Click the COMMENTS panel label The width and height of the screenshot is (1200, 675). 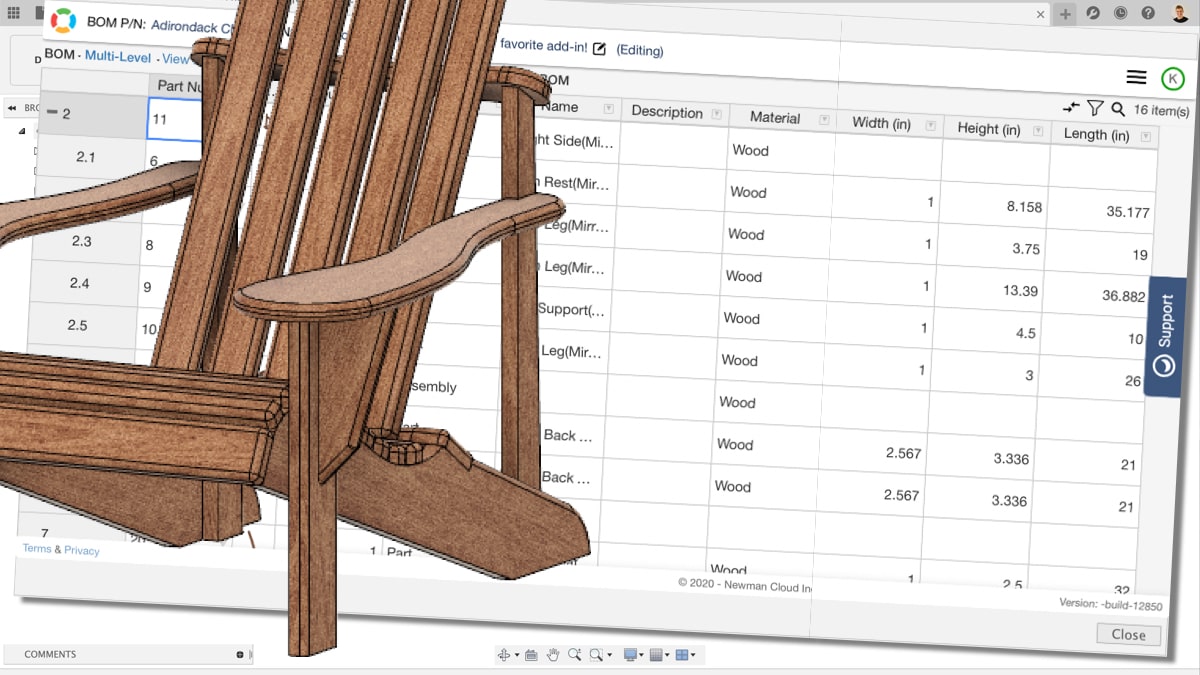point(50,654)
